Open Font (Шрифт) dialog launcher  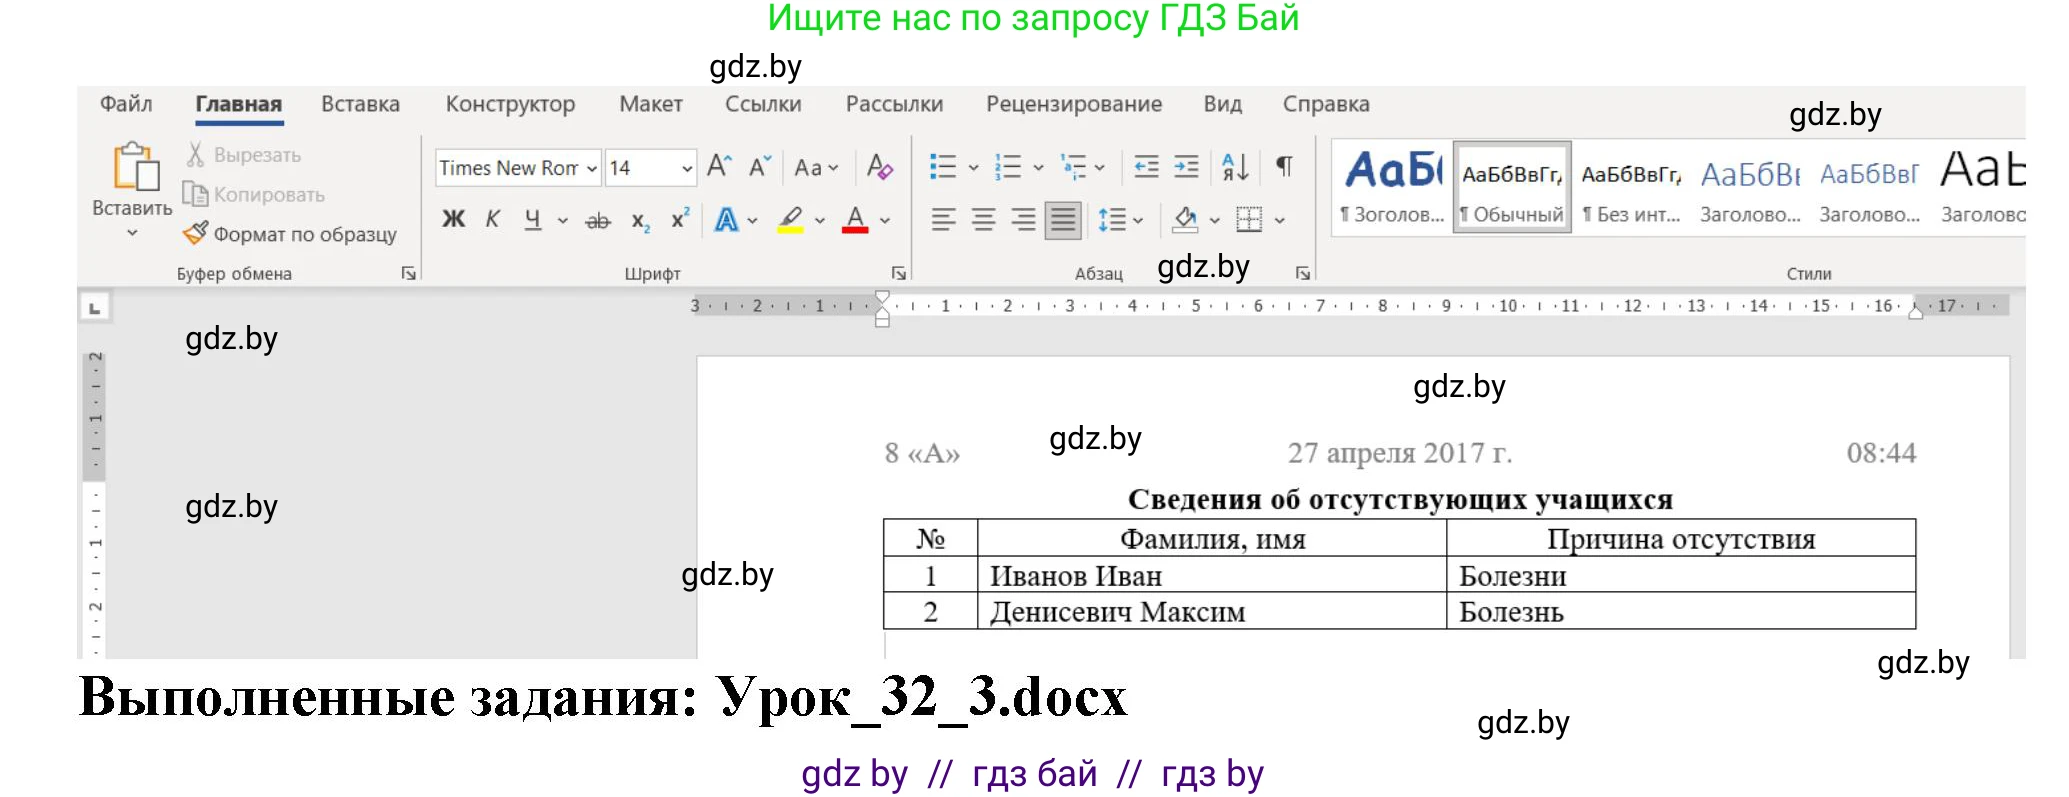click(x=898, y=273)
